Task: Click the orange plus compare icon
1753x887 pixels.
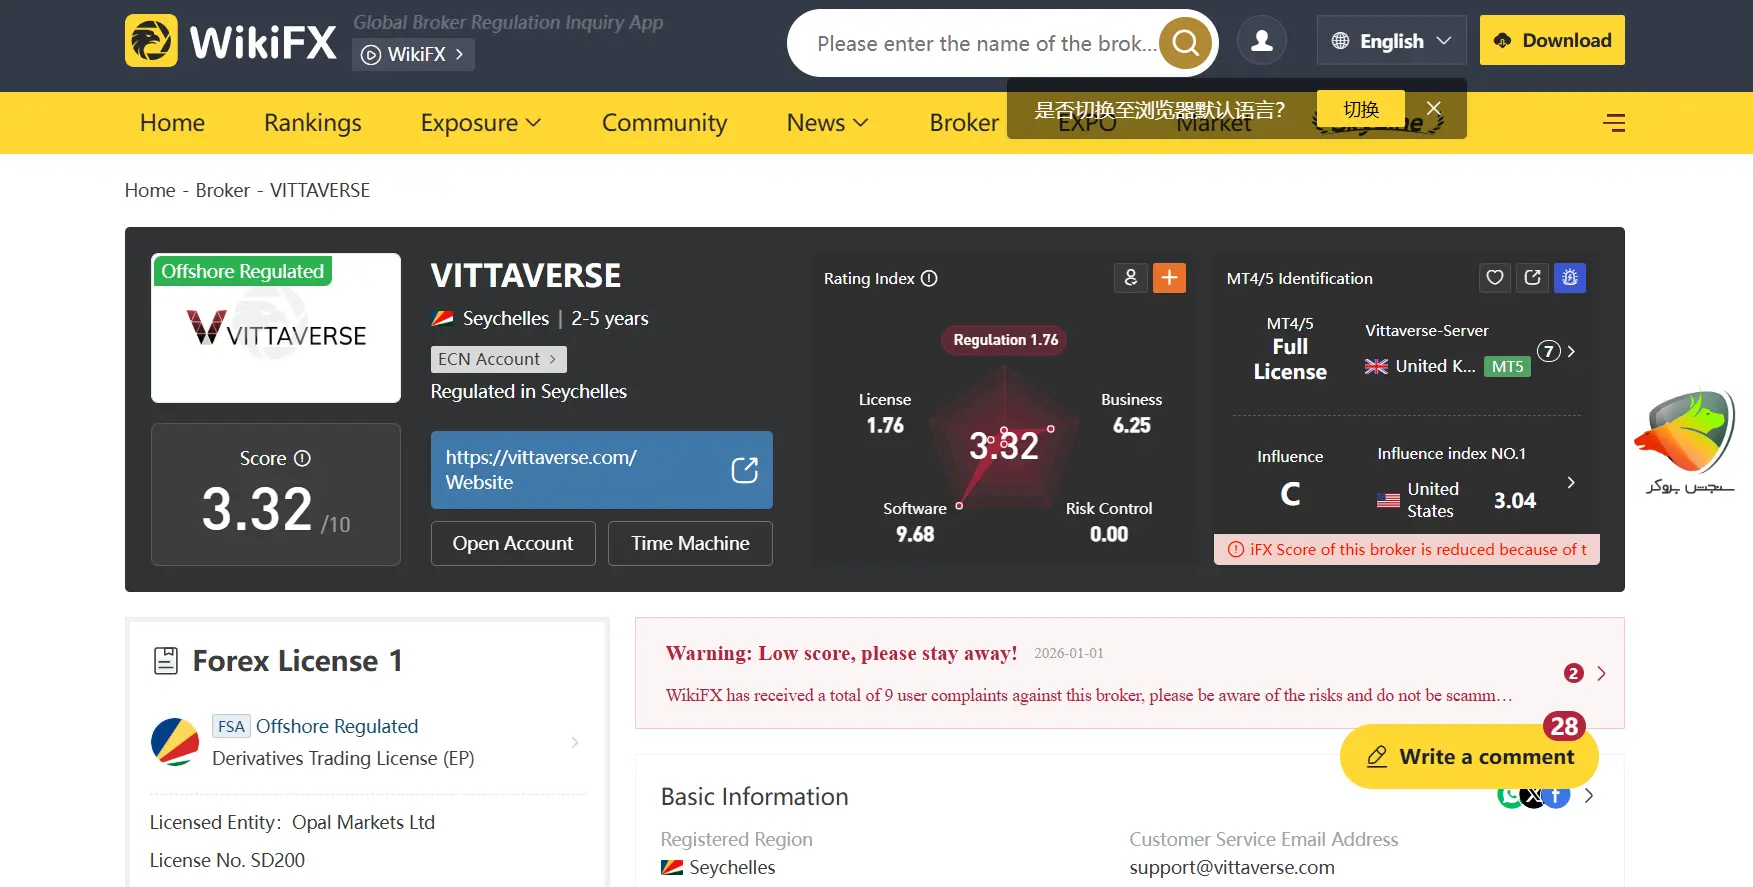Action: pyautogui.click(x=1169, y=278)
